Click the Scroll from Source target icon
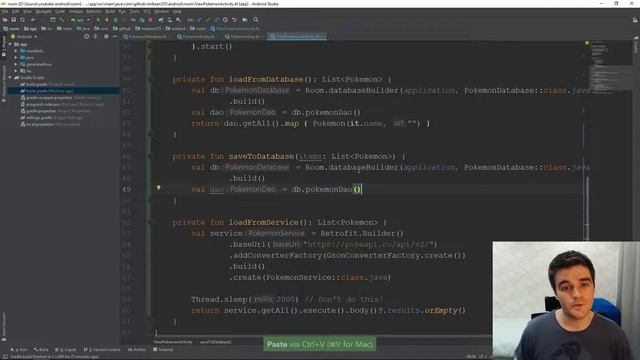The image size is (640, 360). coord(87,36)
